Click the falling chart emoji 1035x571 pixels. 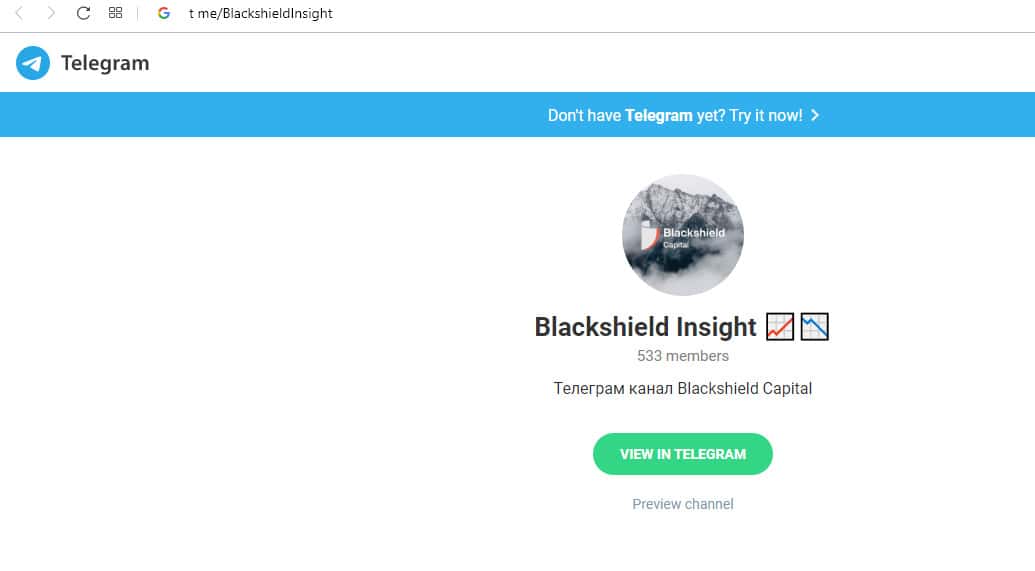pos(815,327)
